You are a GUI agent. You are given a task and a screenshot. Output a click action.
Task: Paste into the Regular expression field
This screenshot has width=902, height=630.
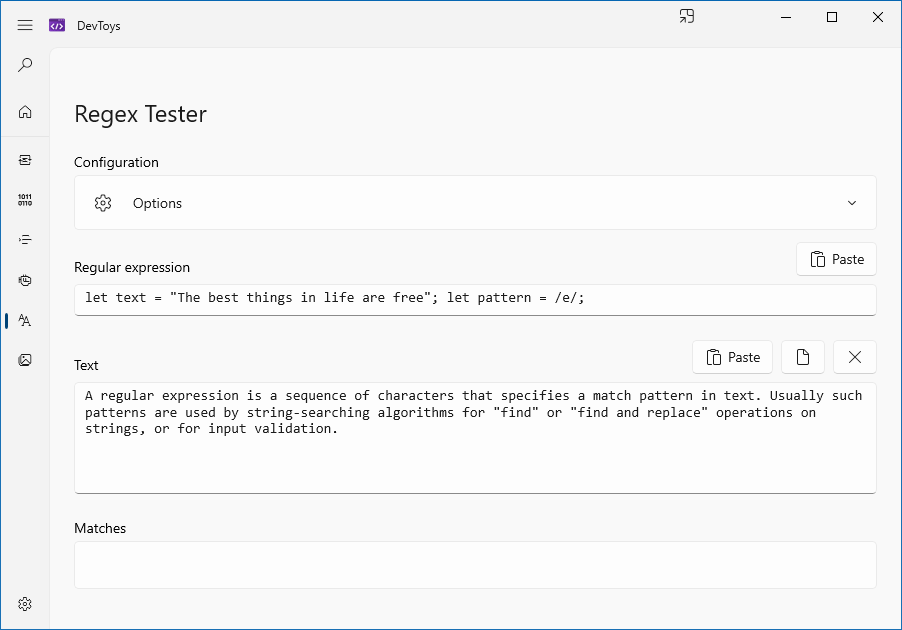837,259
